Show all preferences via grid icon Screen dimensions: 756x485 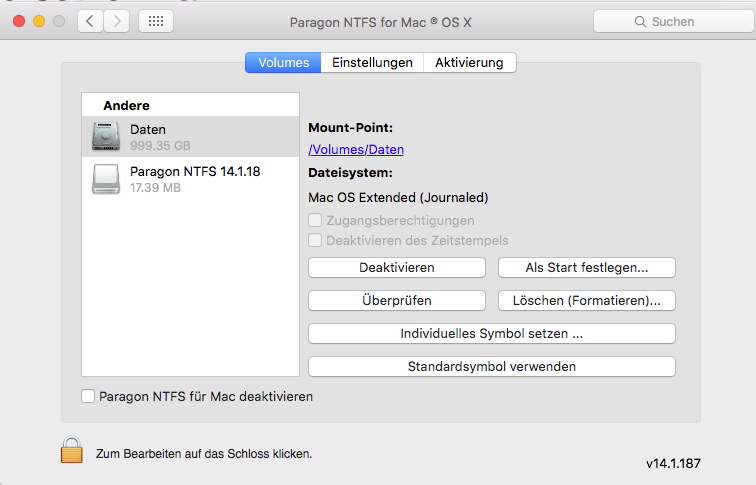point(156,21)
